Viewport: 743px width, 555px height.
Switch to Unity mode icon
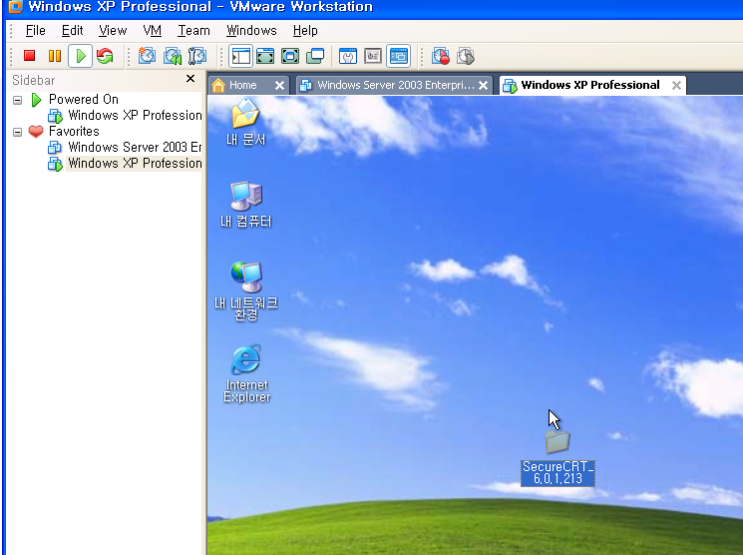coord(315,56)
